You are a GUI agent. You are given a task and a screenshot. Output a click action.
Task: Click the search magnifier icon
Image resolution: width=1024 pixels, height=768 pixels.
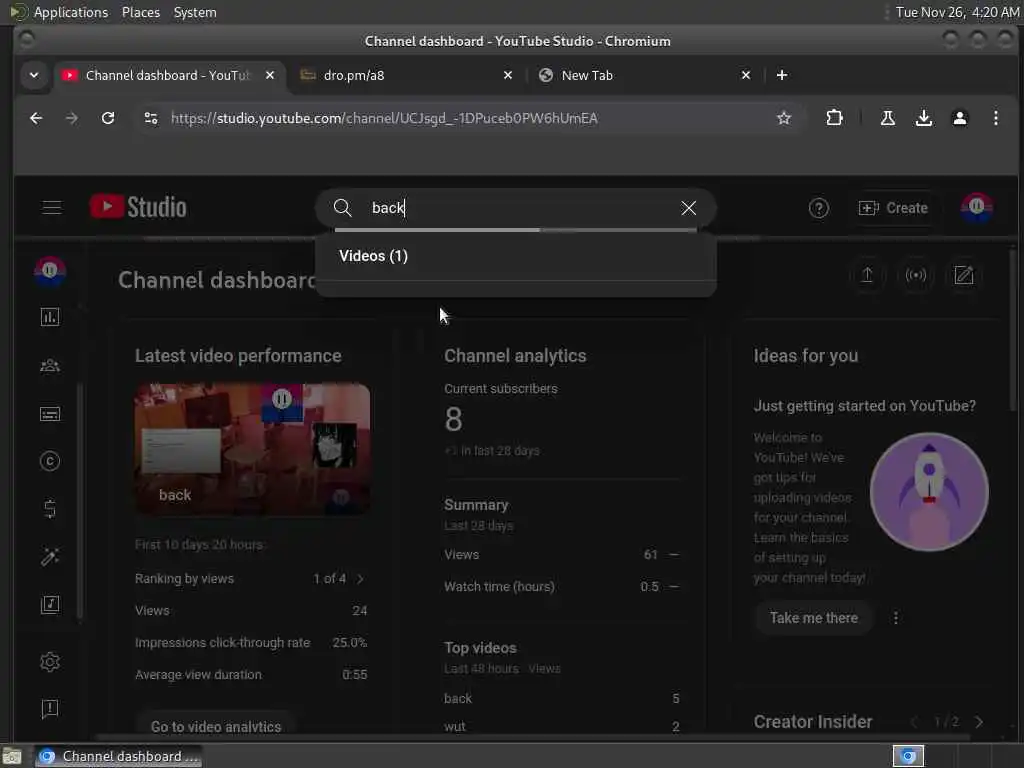point(342,208)
